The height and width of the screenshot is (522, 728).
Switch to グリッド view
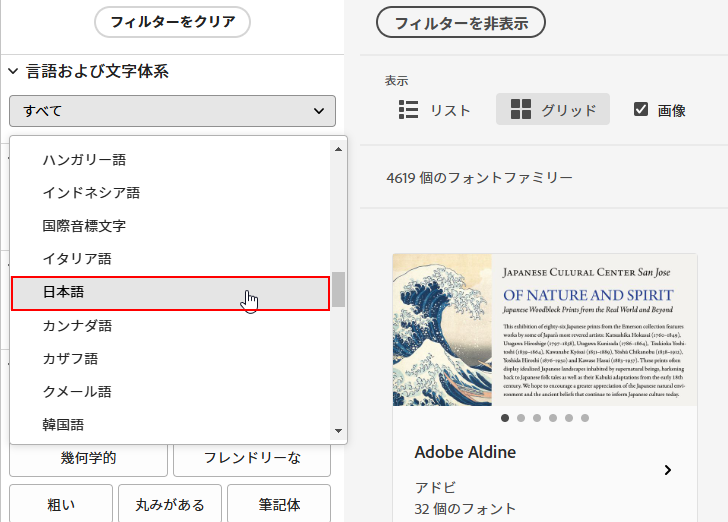[x=552, y=109]
